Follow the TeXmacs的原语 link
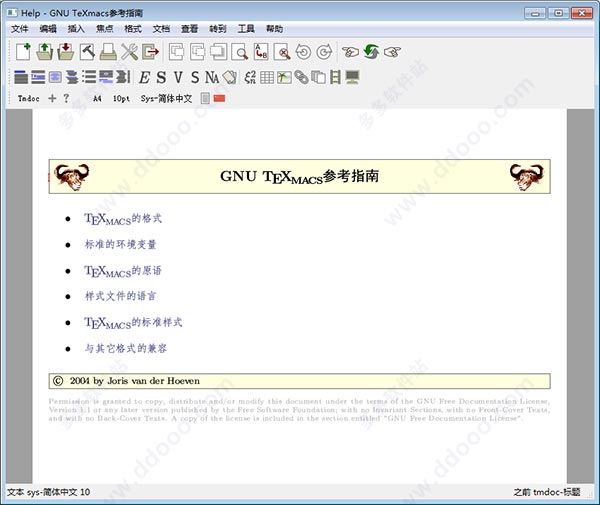Screen dimensions: 600x505 click(x=123, y=271)
